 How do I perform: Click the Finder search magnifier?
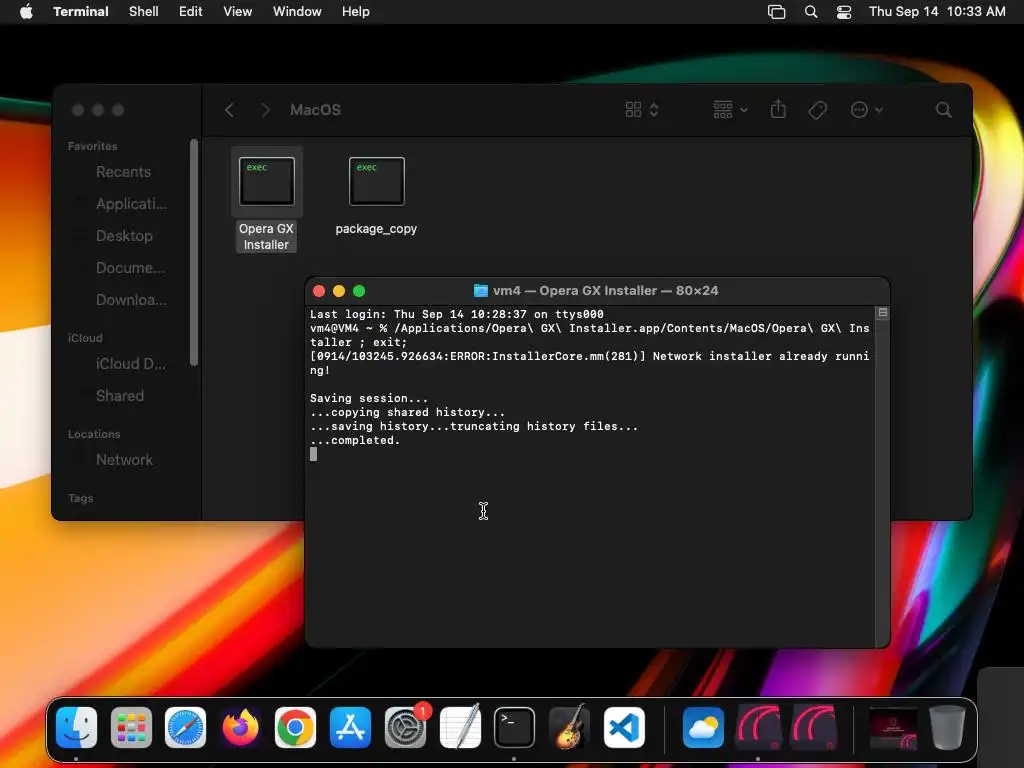943,110
